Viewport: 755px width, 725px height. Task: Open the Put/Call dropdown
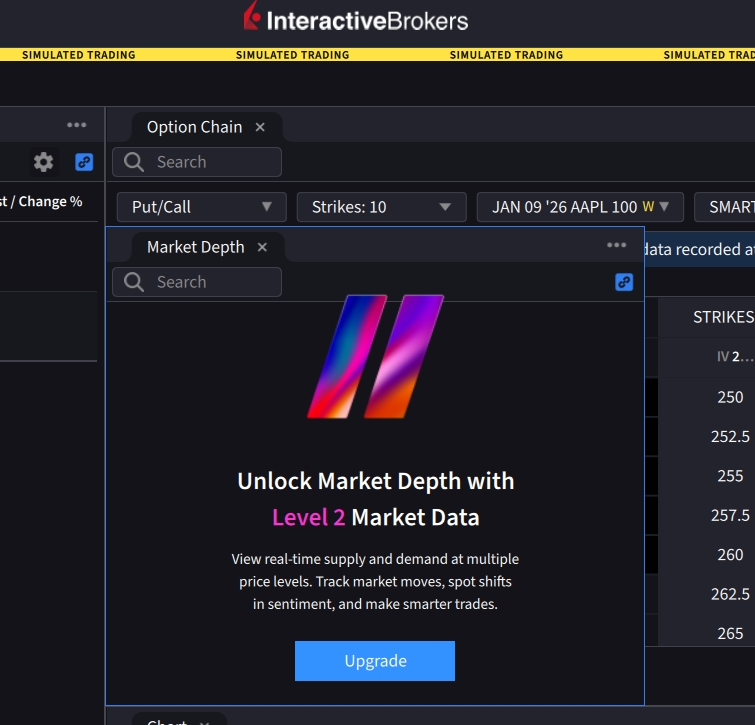click(202, 207)
